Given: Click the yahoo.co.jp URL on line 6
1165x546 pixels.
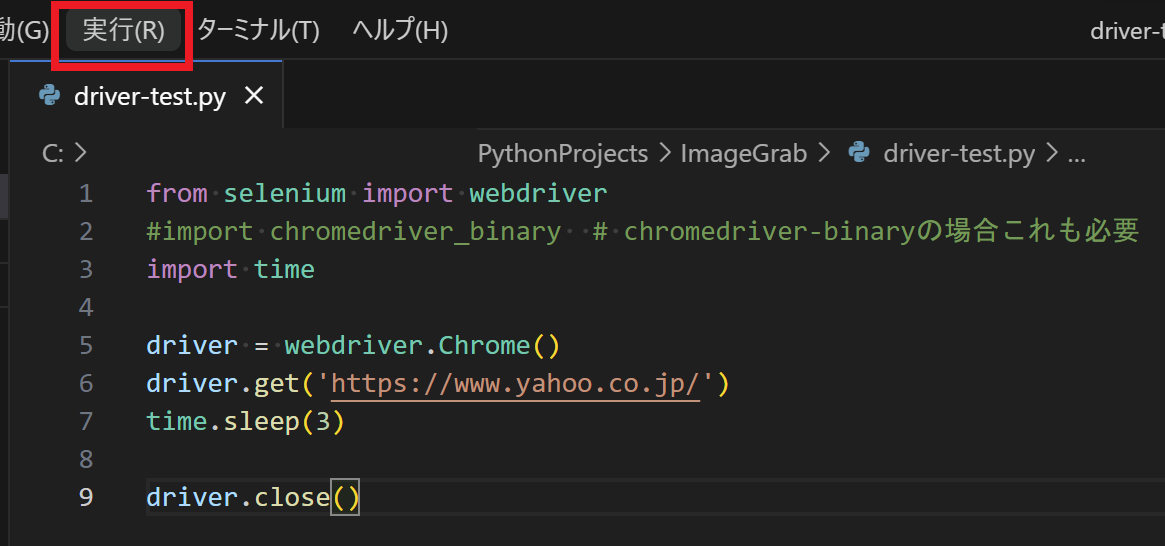Looking at the screenshot, I should (x=515, y=383).
